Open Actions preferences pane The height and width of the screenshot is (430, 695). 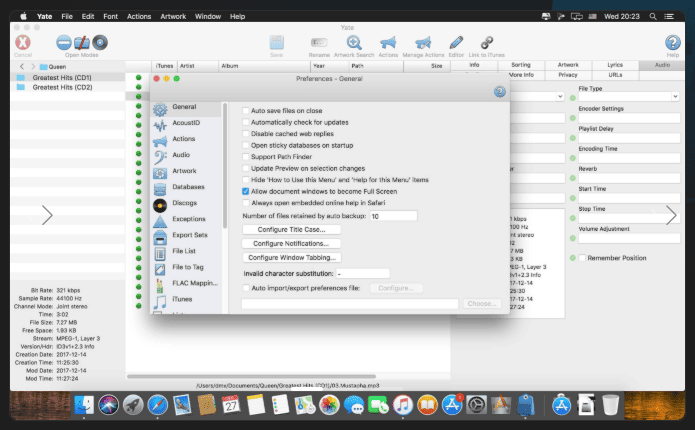click(187, 140)
